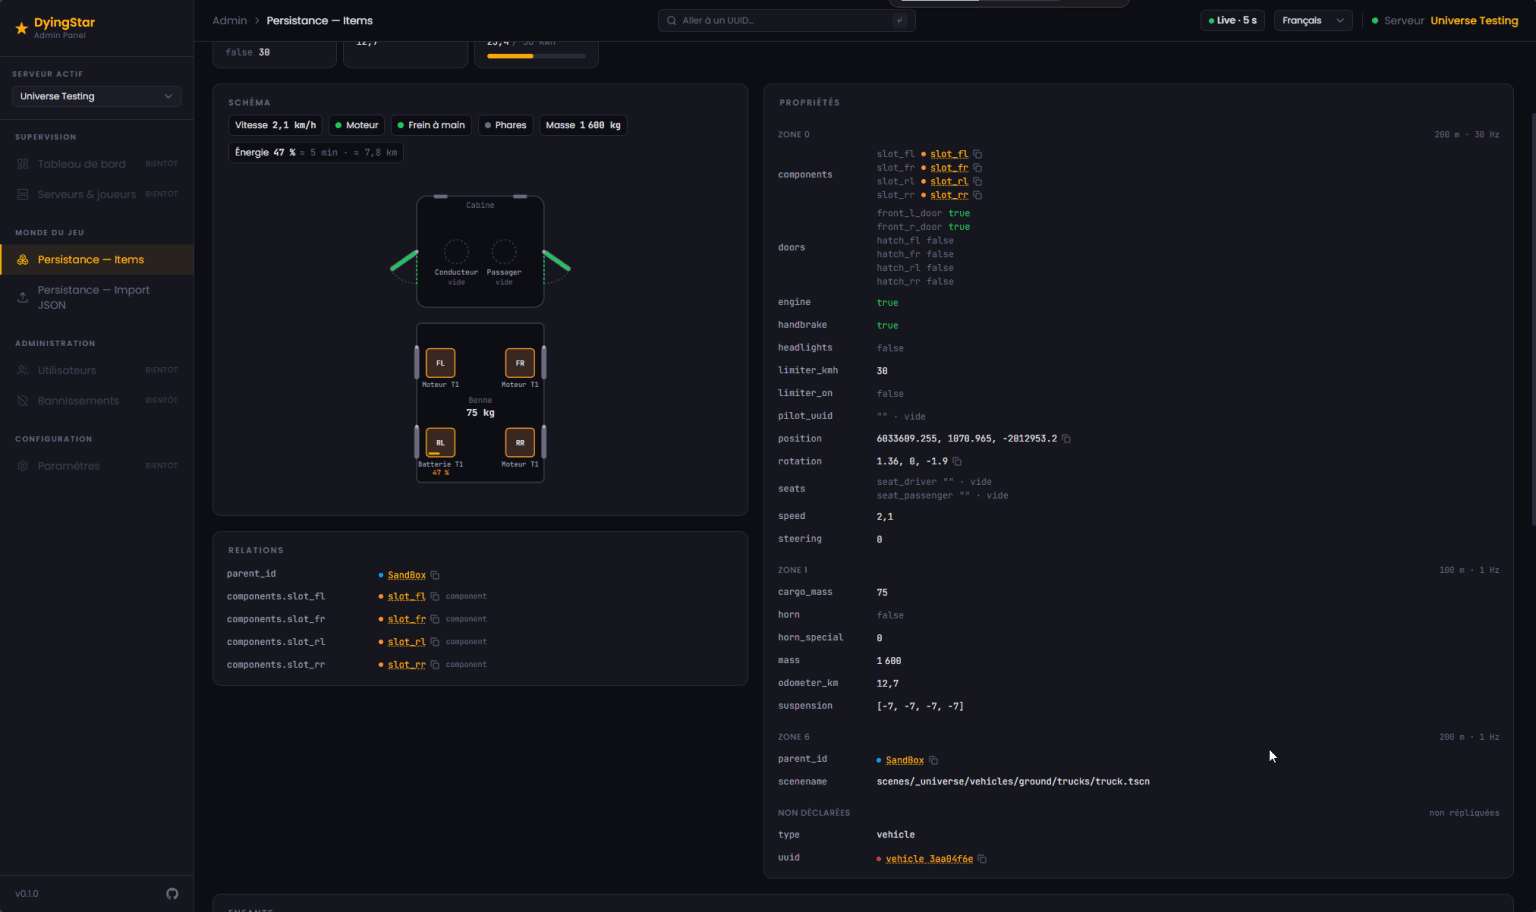The image size is (1536, 912).
Task: Copy the slot_fl UUID in properties components
Action: (978, 154)
